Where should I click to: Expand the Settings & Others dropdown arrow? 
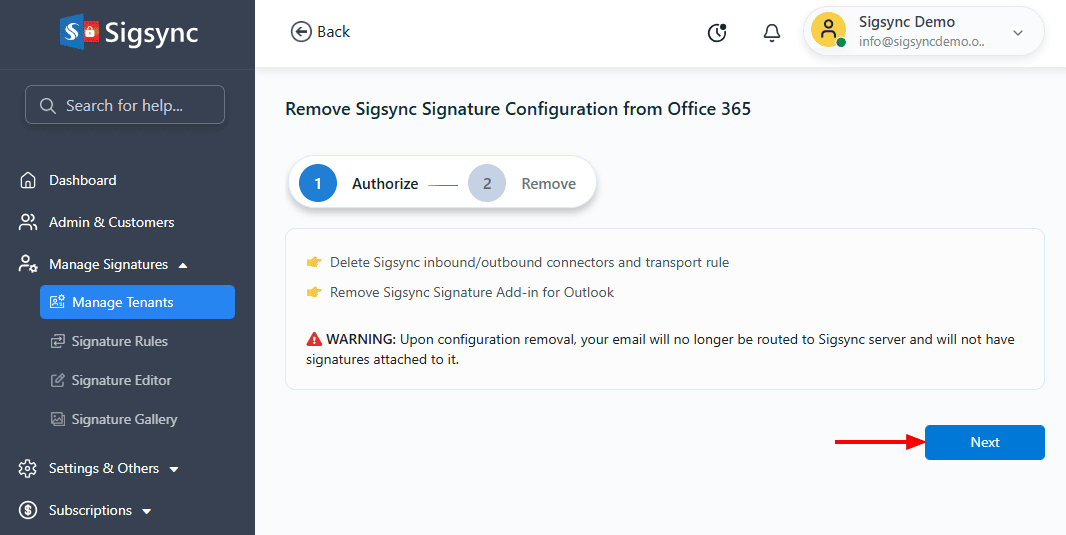(x=174, y=469)
